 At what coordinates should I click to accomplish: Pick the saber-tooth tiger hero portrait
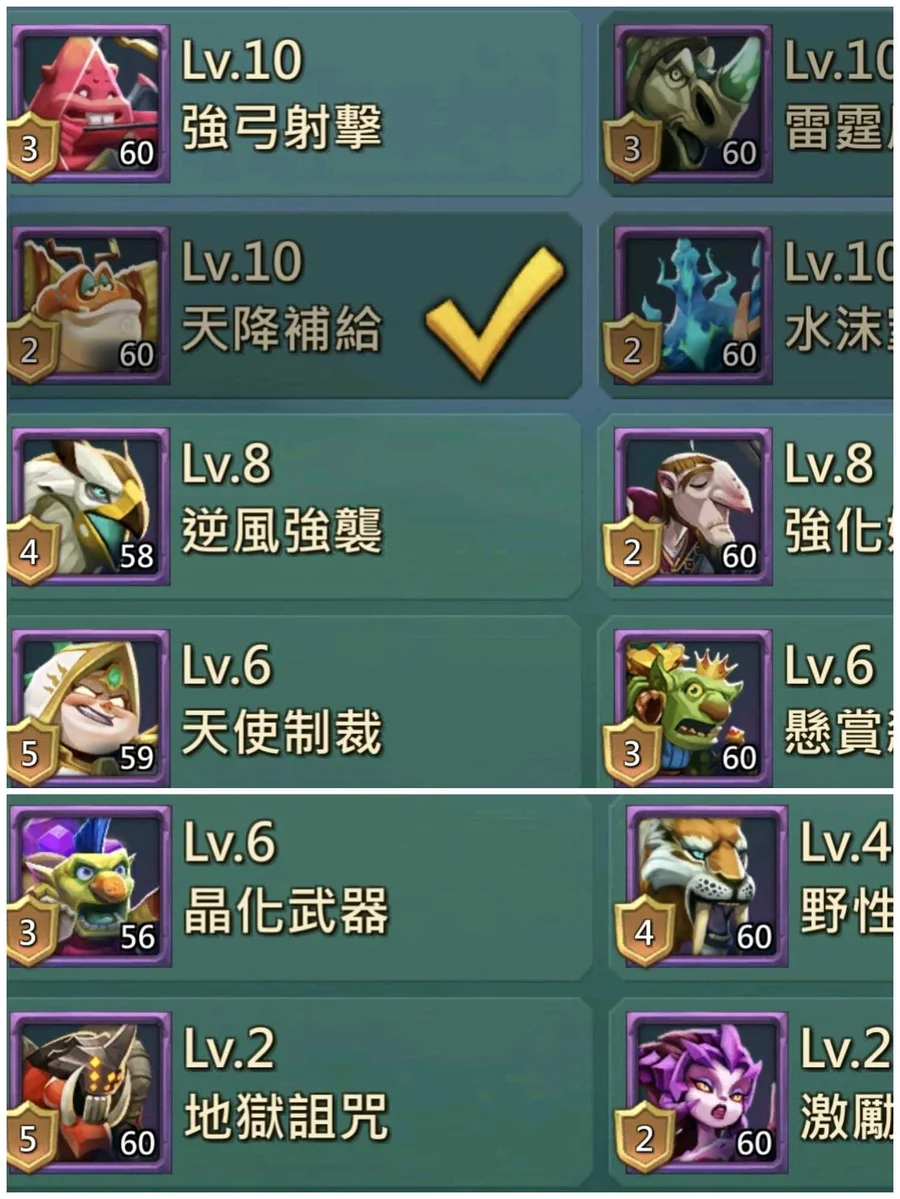(707, 885)
